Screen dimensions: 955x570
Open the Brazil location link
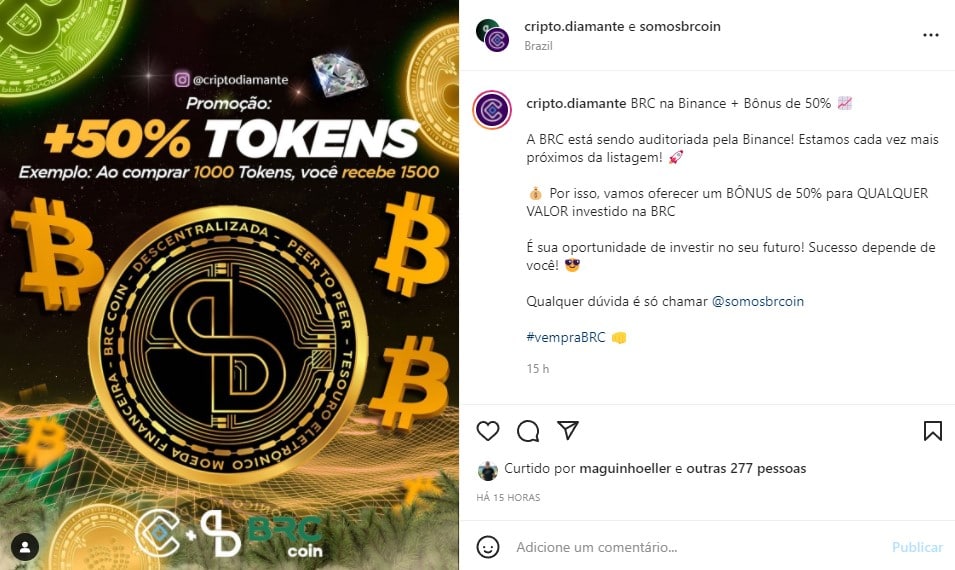coord(538,46)
